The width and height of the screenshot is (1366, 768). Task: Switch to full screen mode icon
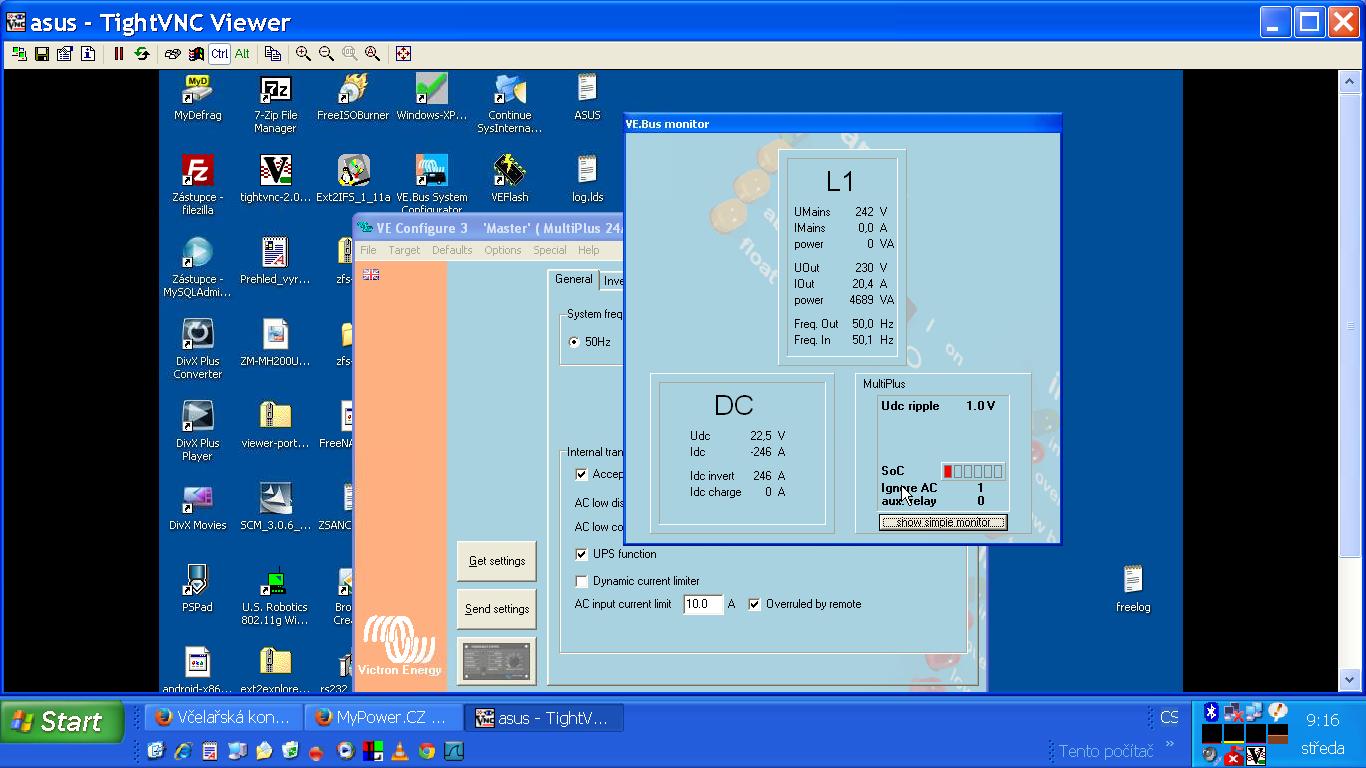(x=403, y=54)
